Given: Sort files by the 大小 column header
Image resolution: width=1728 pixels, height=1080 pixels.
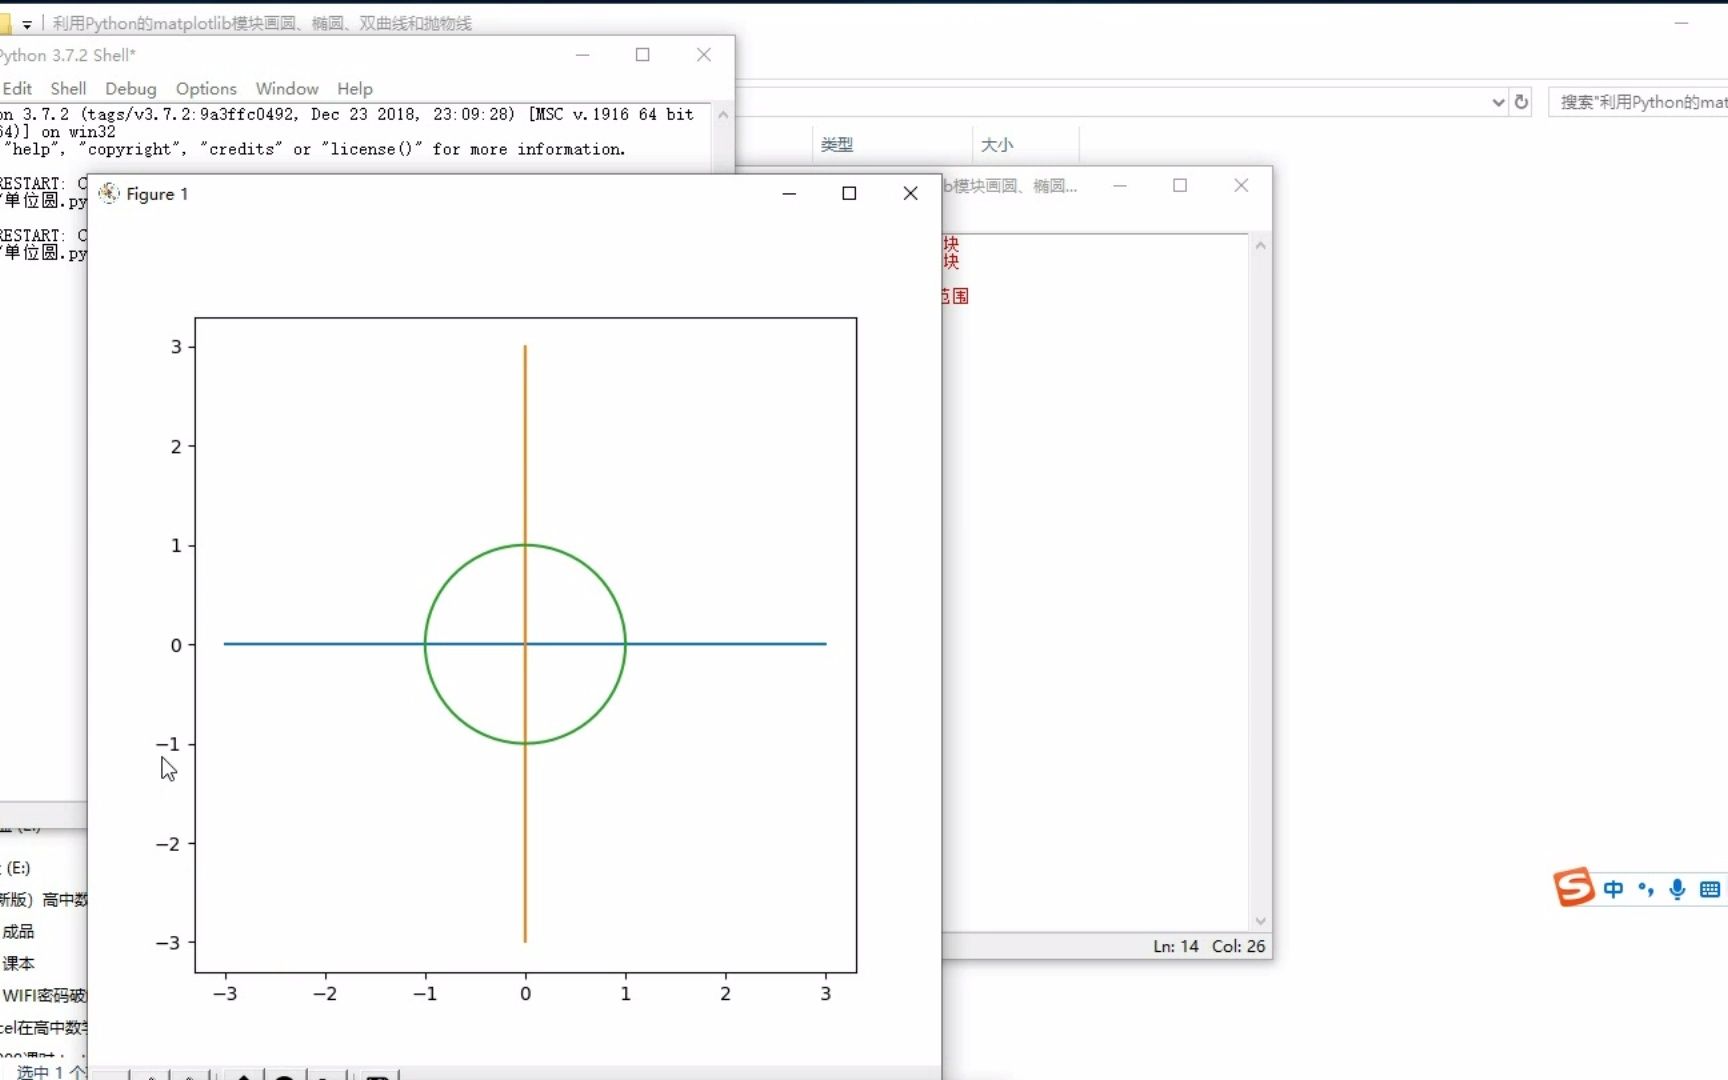Looking at the screenshot, I should pos(997,145).
